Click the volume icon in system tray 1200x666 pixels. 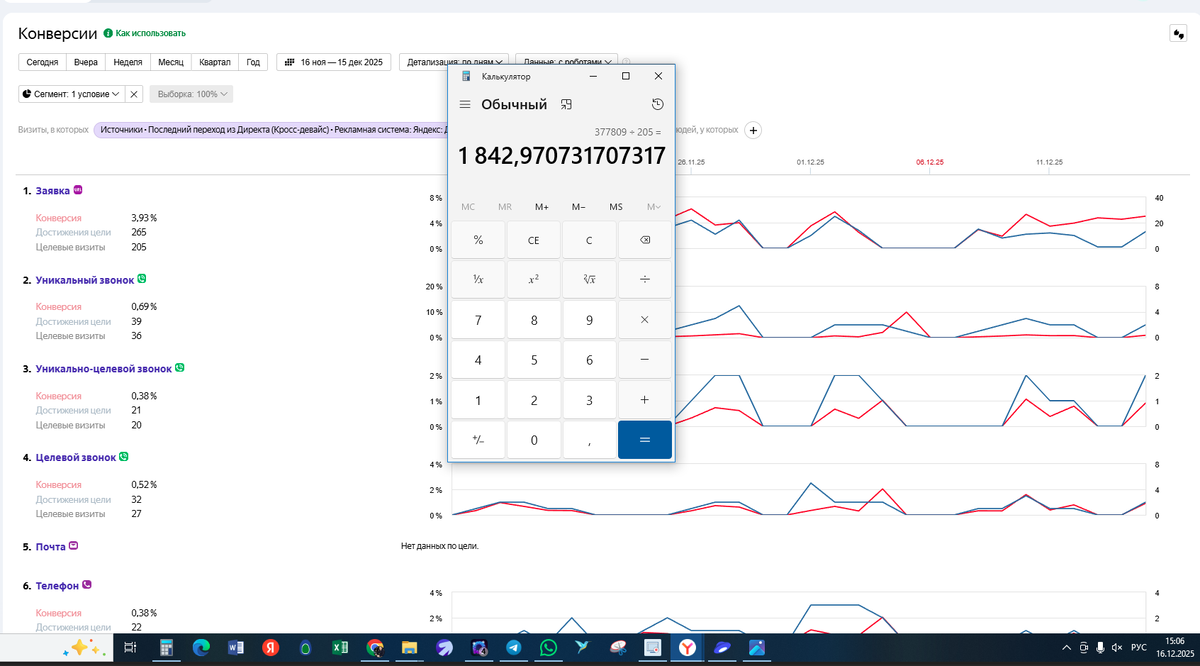tap(1116, 648)
